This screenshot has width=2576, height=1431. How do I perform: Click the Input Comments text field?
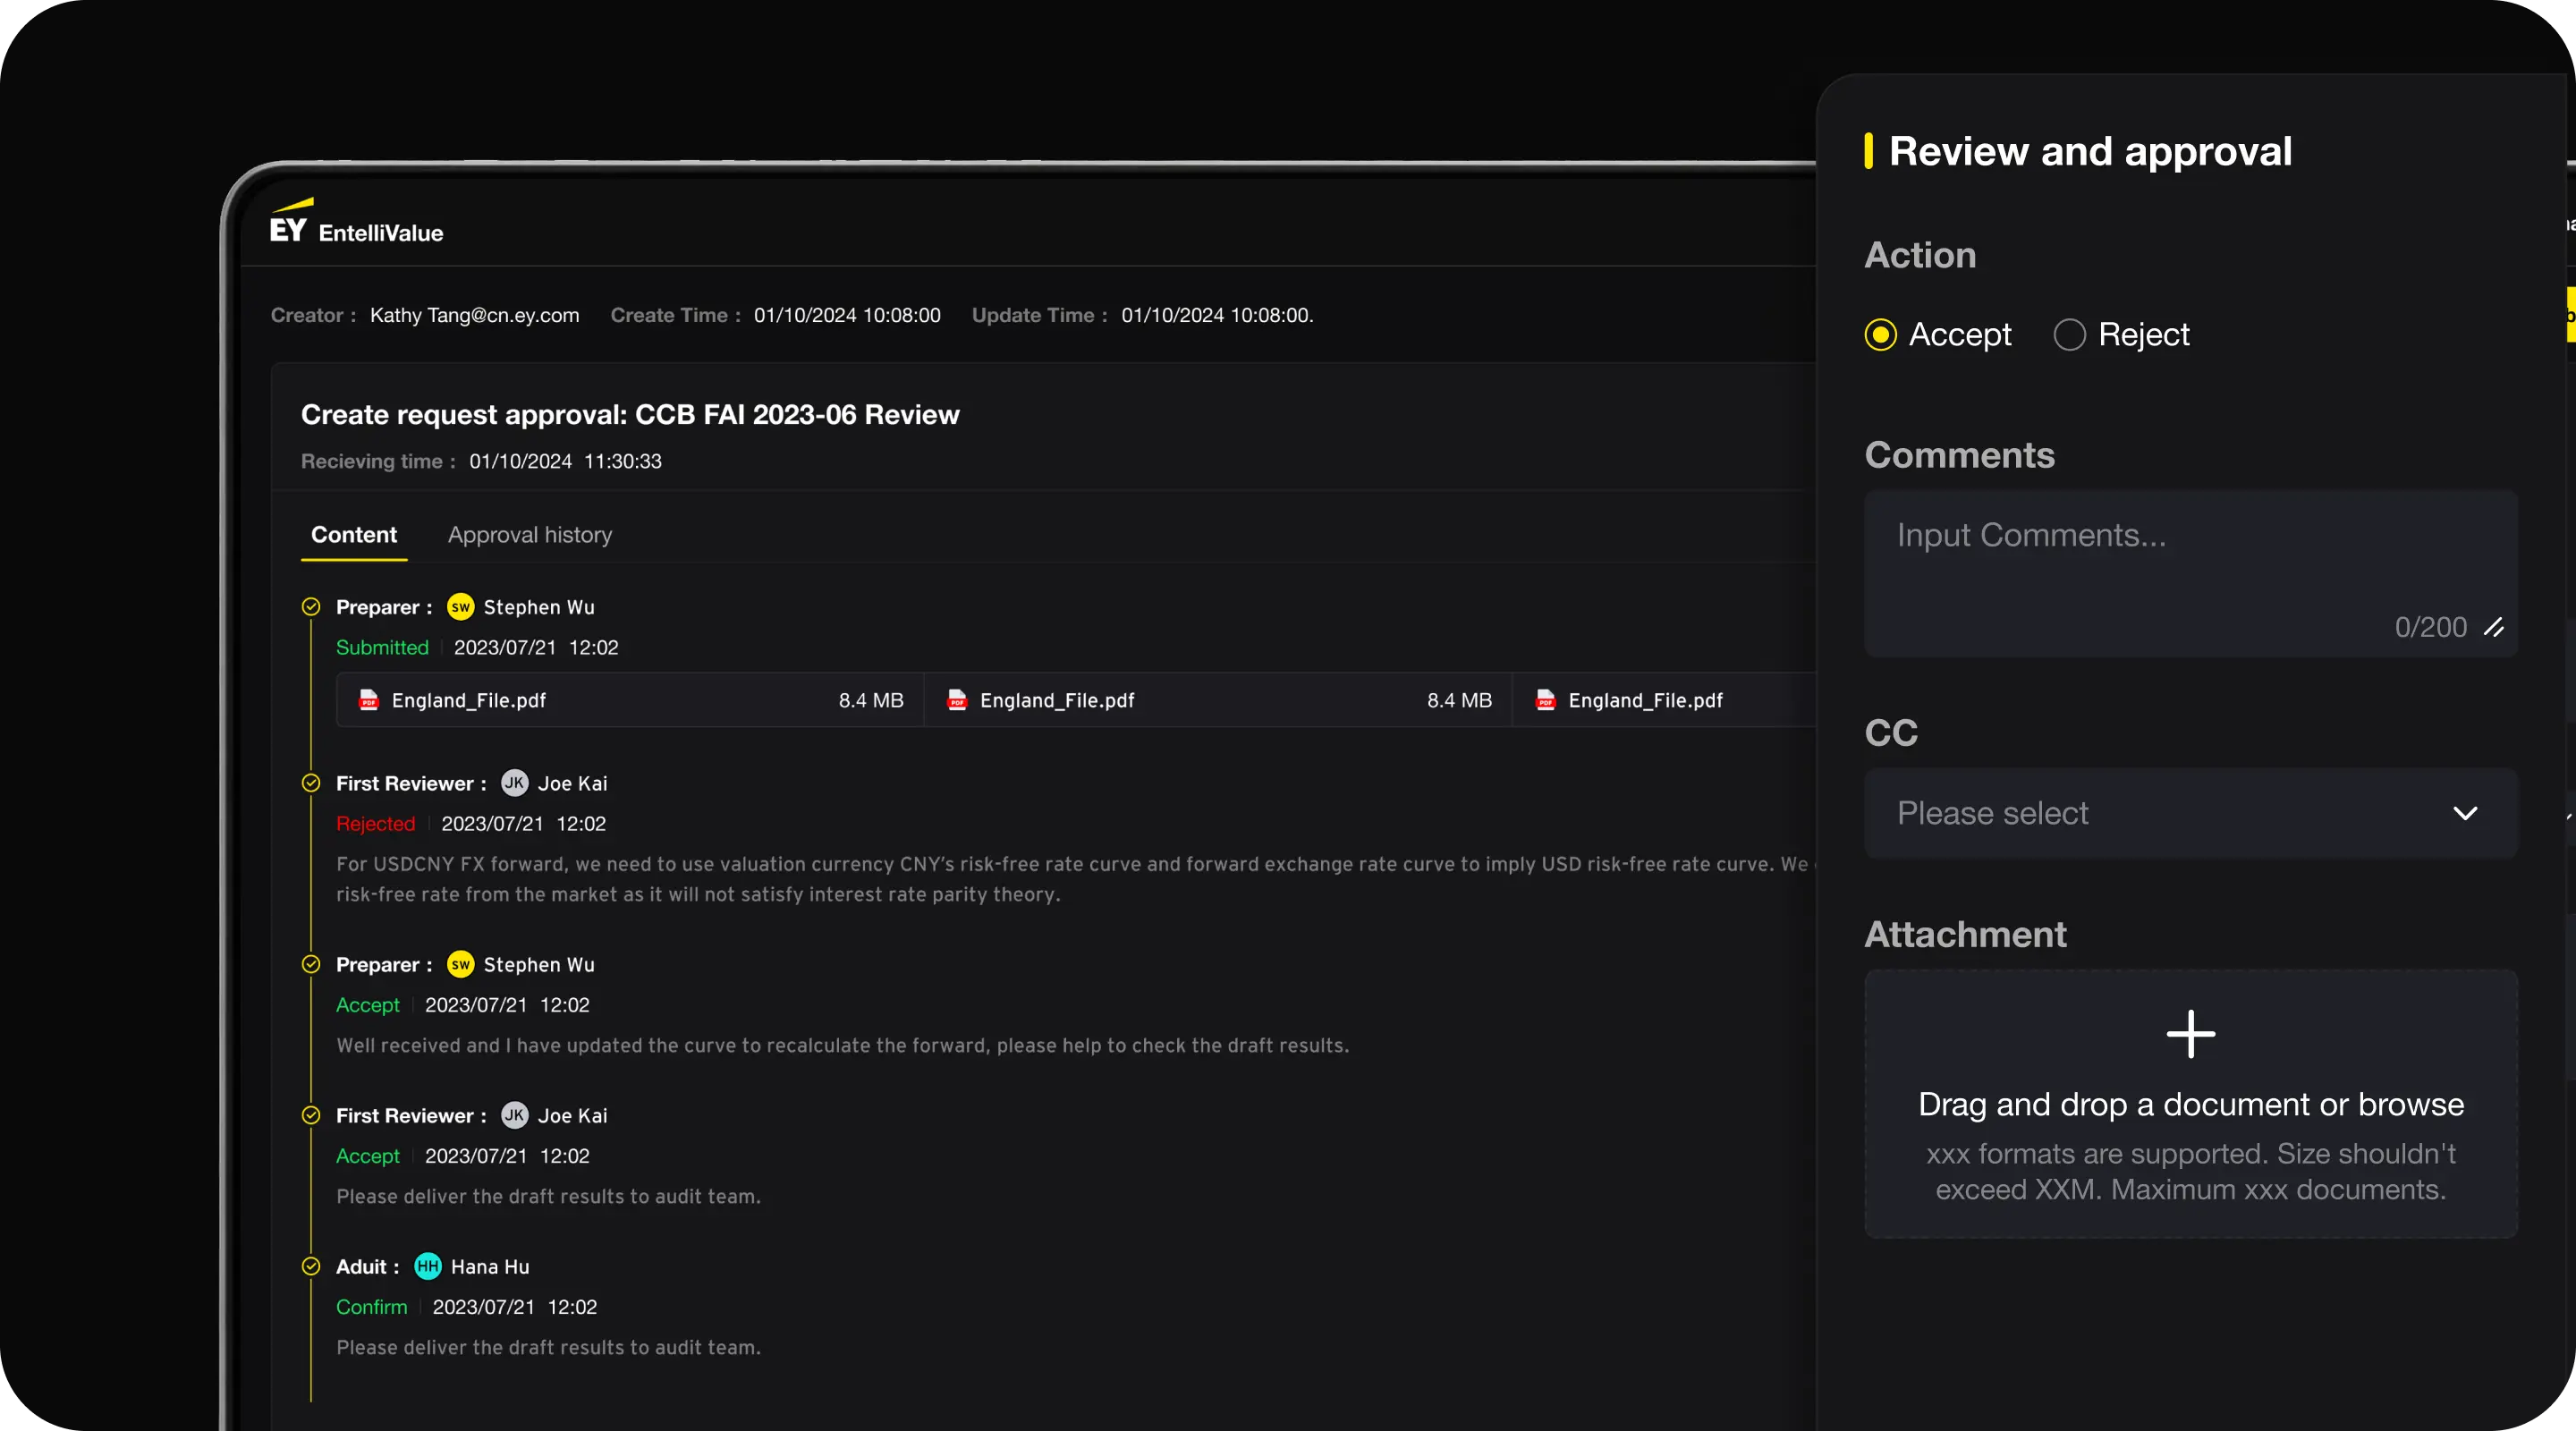click(2190, 573)
